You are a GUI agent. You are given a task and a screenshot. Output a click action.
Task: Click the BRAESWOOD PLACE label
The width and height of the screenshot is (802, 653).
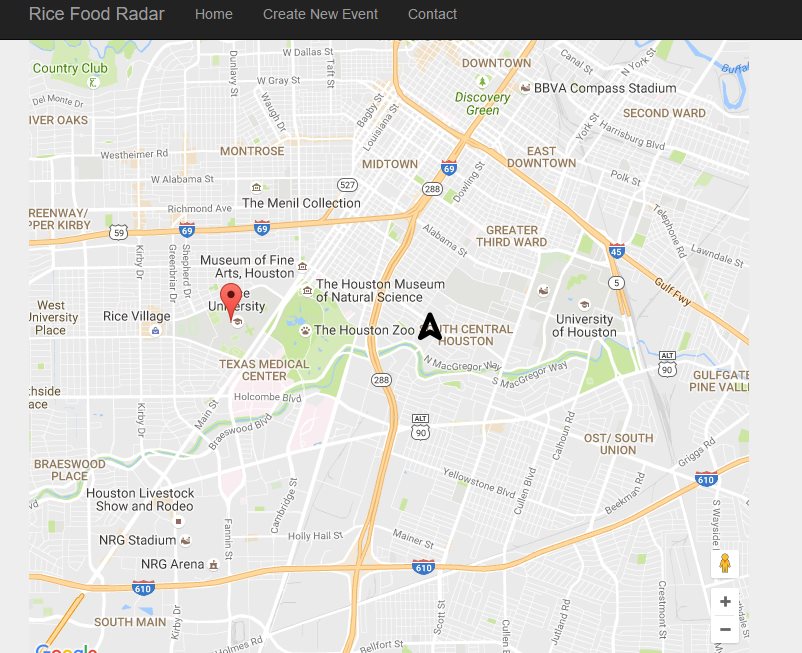click(x=70, y=470)
